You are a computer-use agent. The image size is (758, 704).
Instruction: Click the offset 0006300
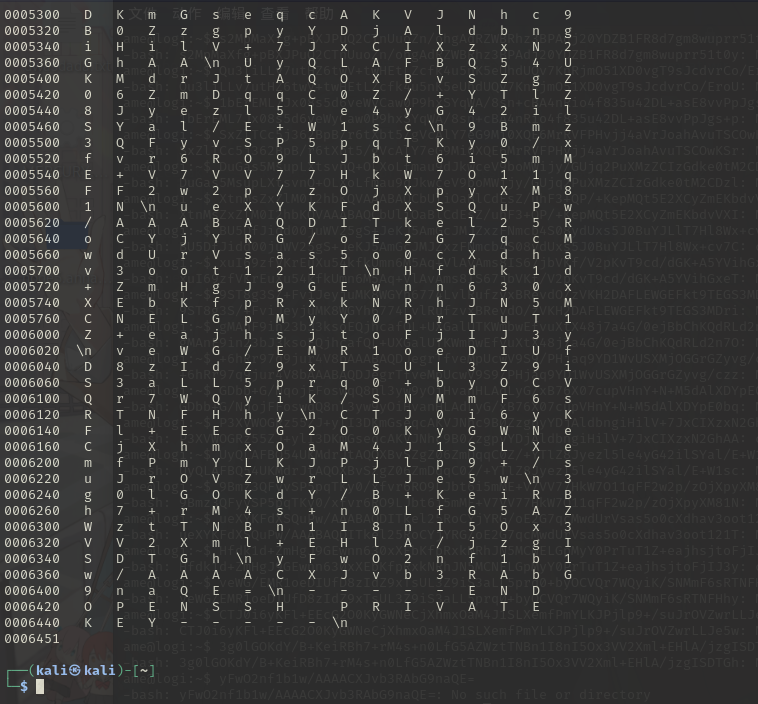click(x=32, y=527)
